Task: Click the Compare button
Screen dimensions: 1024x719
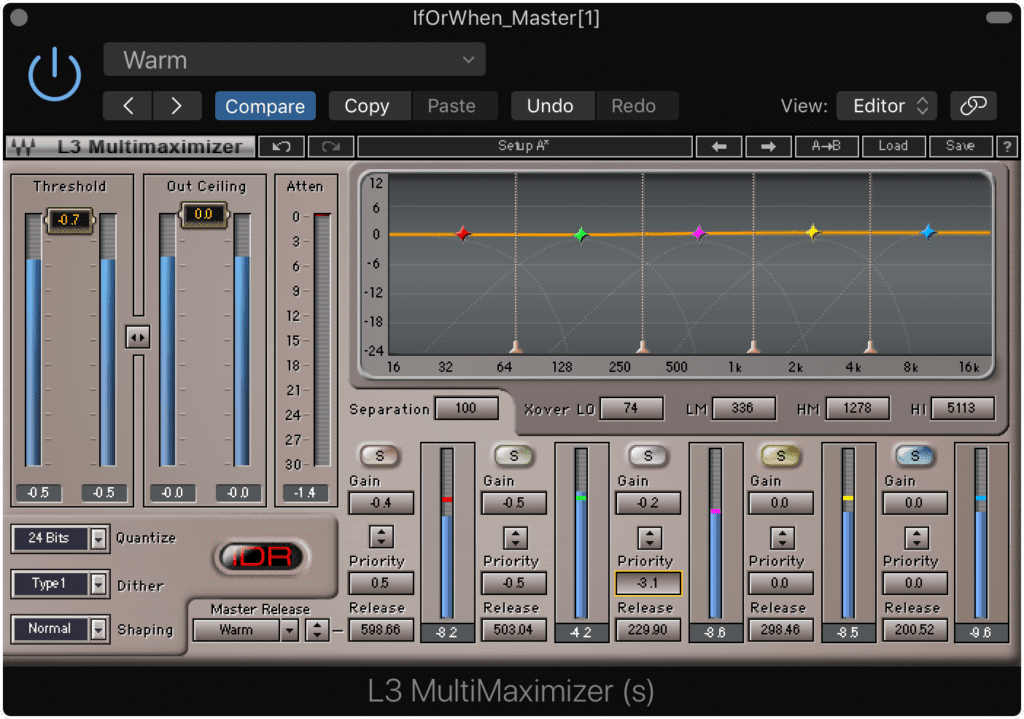Action: click(x=265, y=106)
